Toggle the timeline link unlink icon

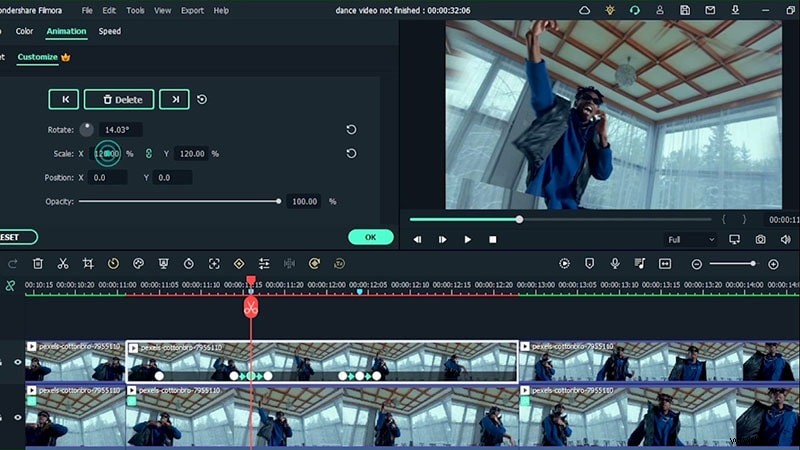pos(10,286)
